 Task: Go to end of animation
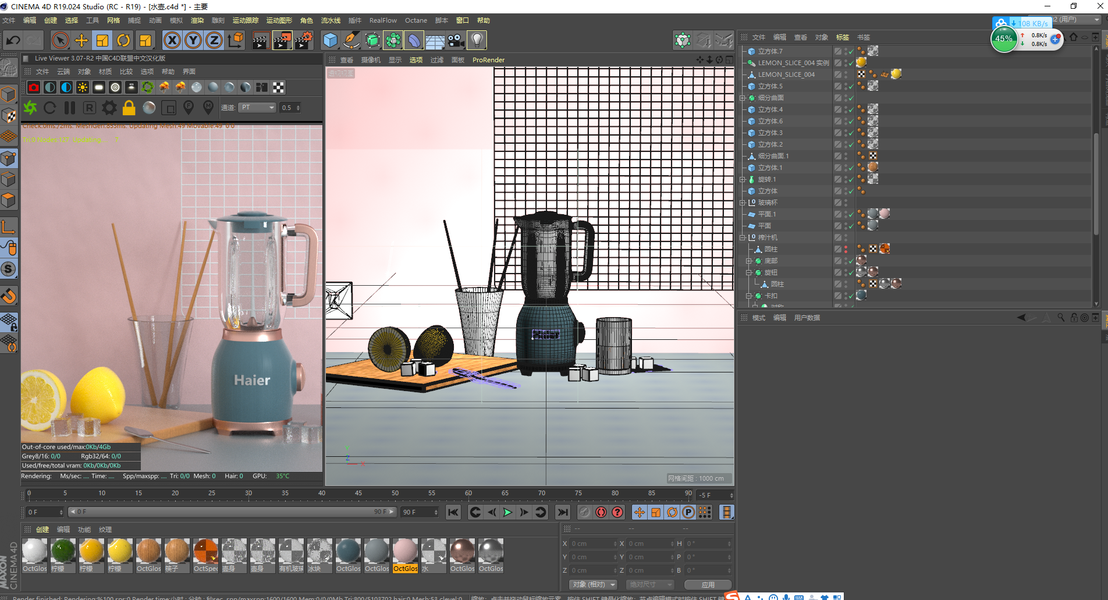coord(562,512)
